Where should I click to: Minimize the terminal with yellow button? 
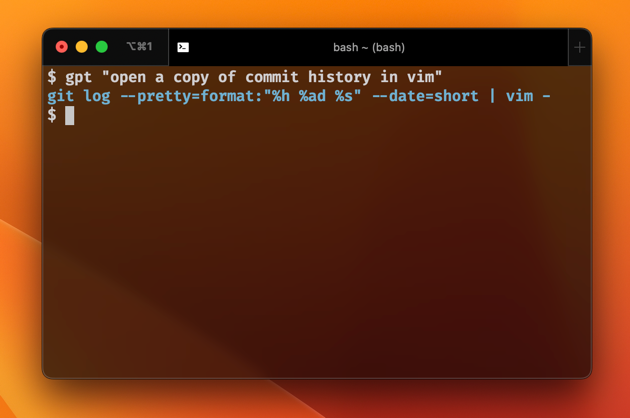click(x=82, y=47)
